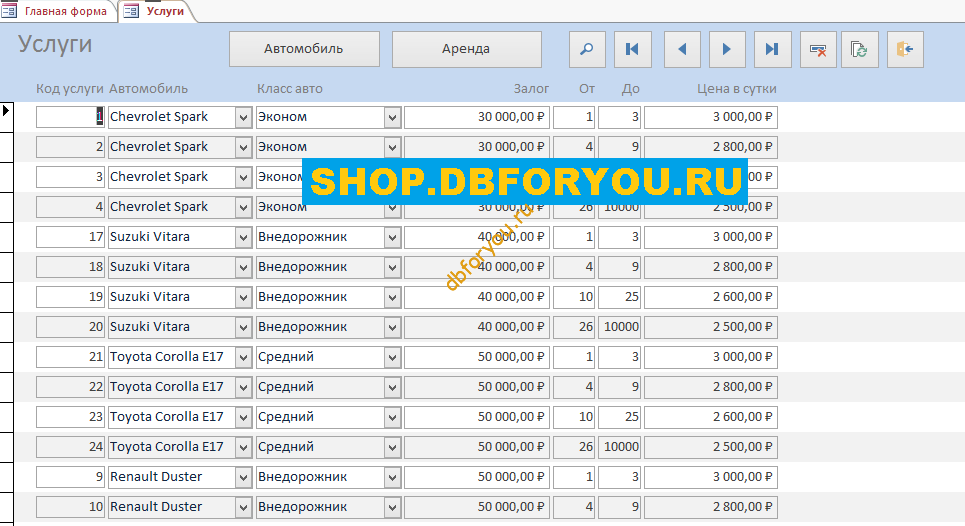965x526 pixels.
Task: Select the Услуги tab
Action: click(x=158, y=11)
